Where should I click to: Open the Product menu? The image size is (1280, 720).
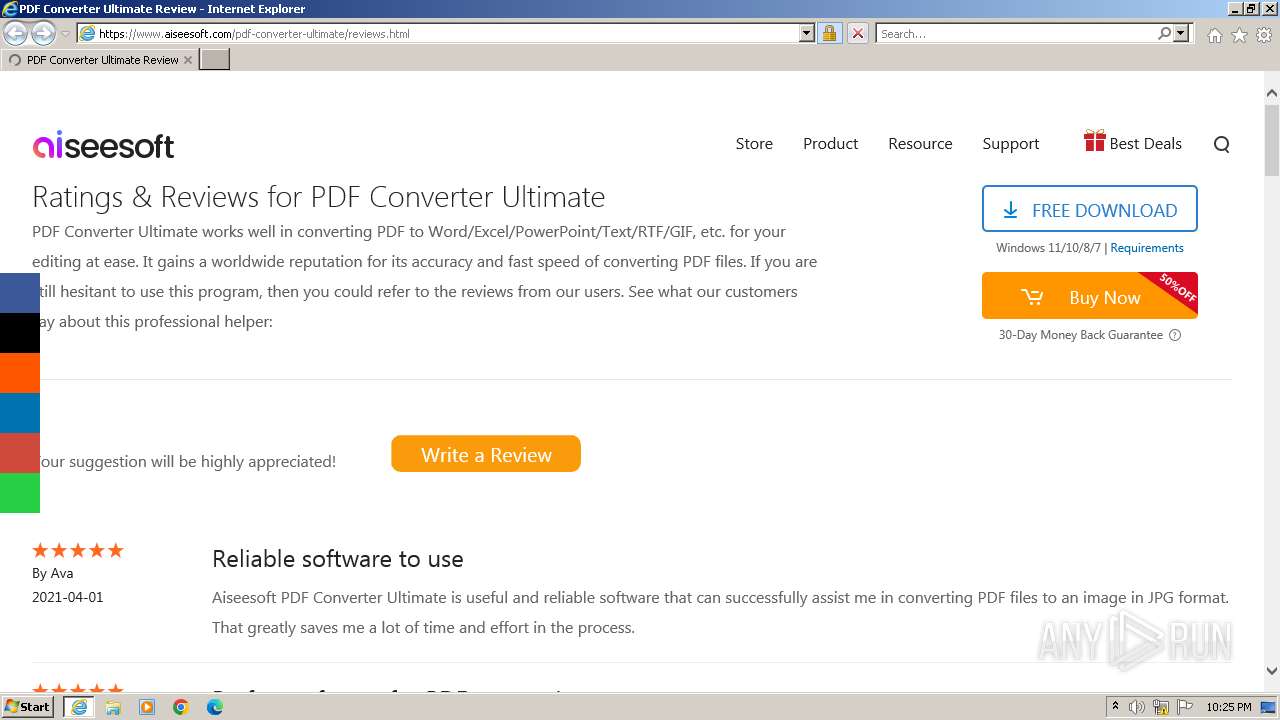(x=830, y=144)
